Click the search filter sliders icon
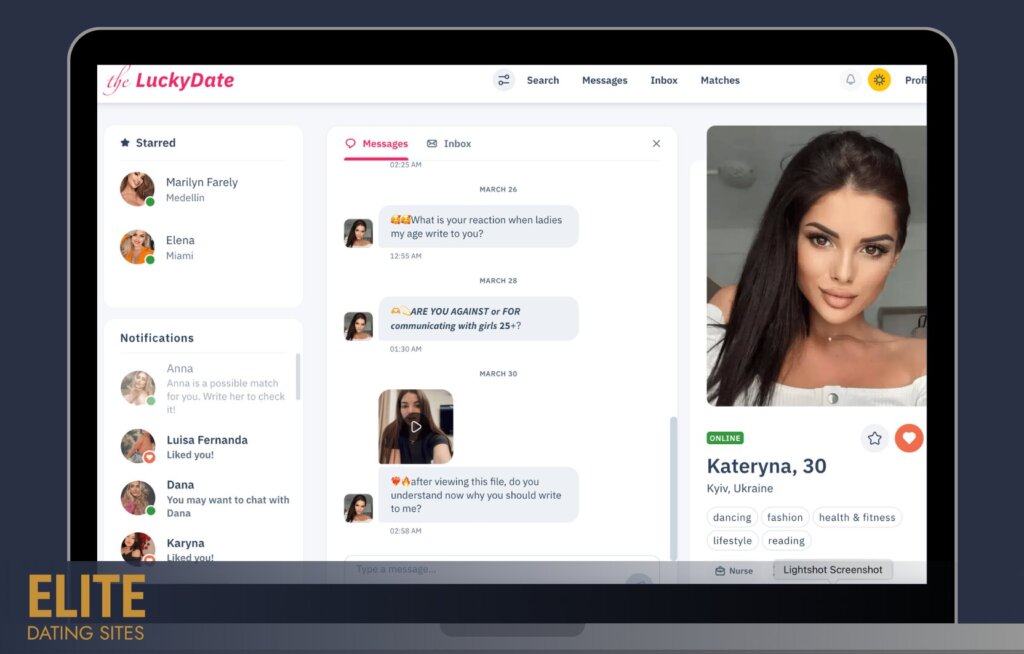Image resolution: width=1024 pixels, height=654 pixels. pos(503,80)
